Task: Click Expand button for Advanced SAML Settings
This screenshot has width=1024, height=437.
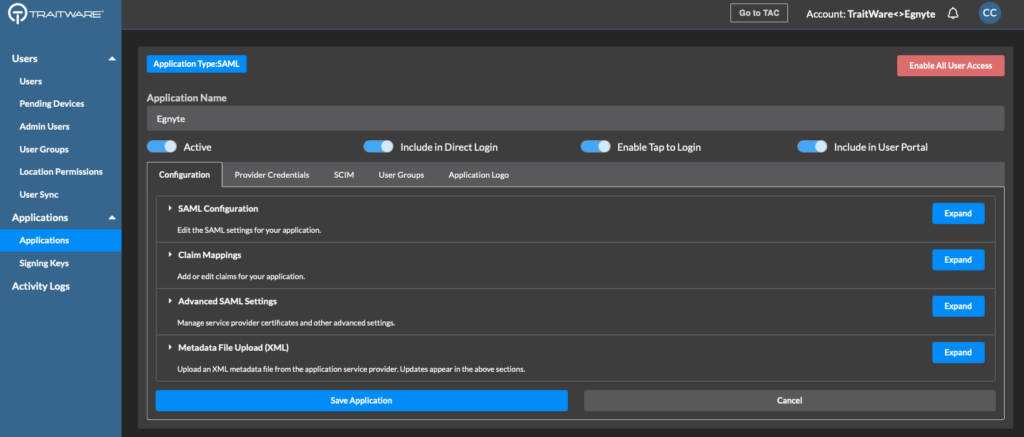Action: click(958, 306)
